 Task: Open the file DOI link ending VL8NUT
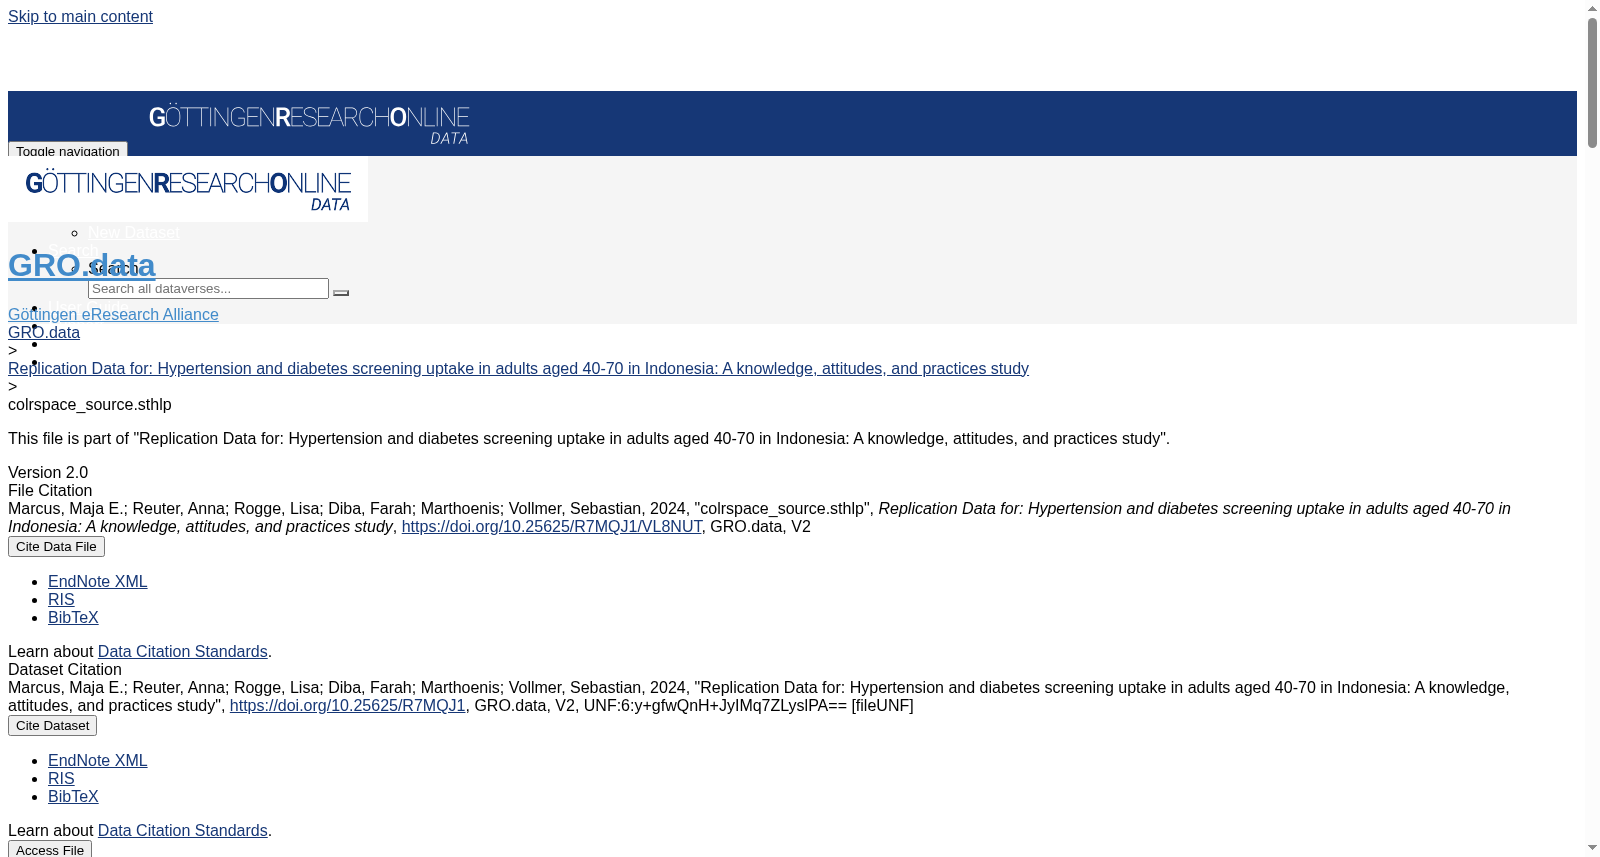pyautogui.click(x=552, y=527)
